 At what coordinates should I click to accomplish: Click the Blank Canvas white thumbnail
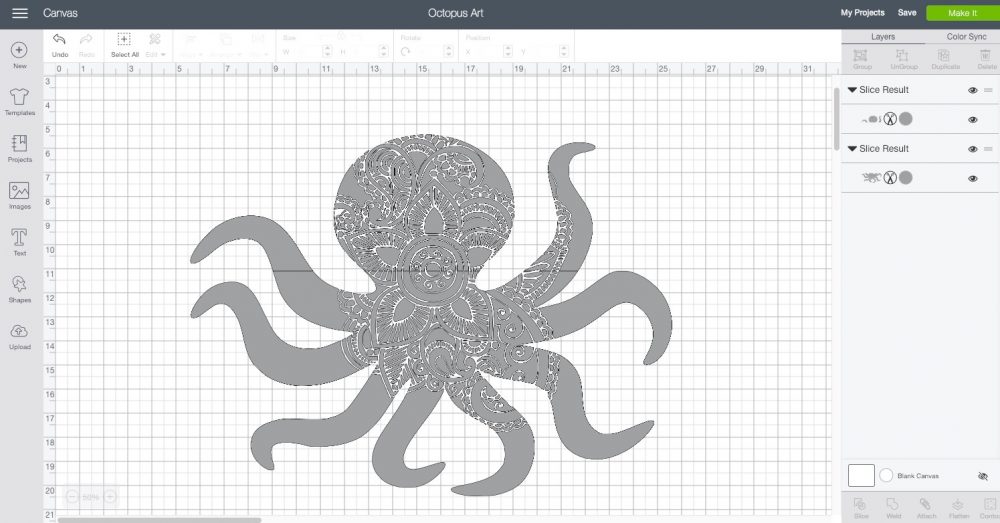click(x=861, y=475)
